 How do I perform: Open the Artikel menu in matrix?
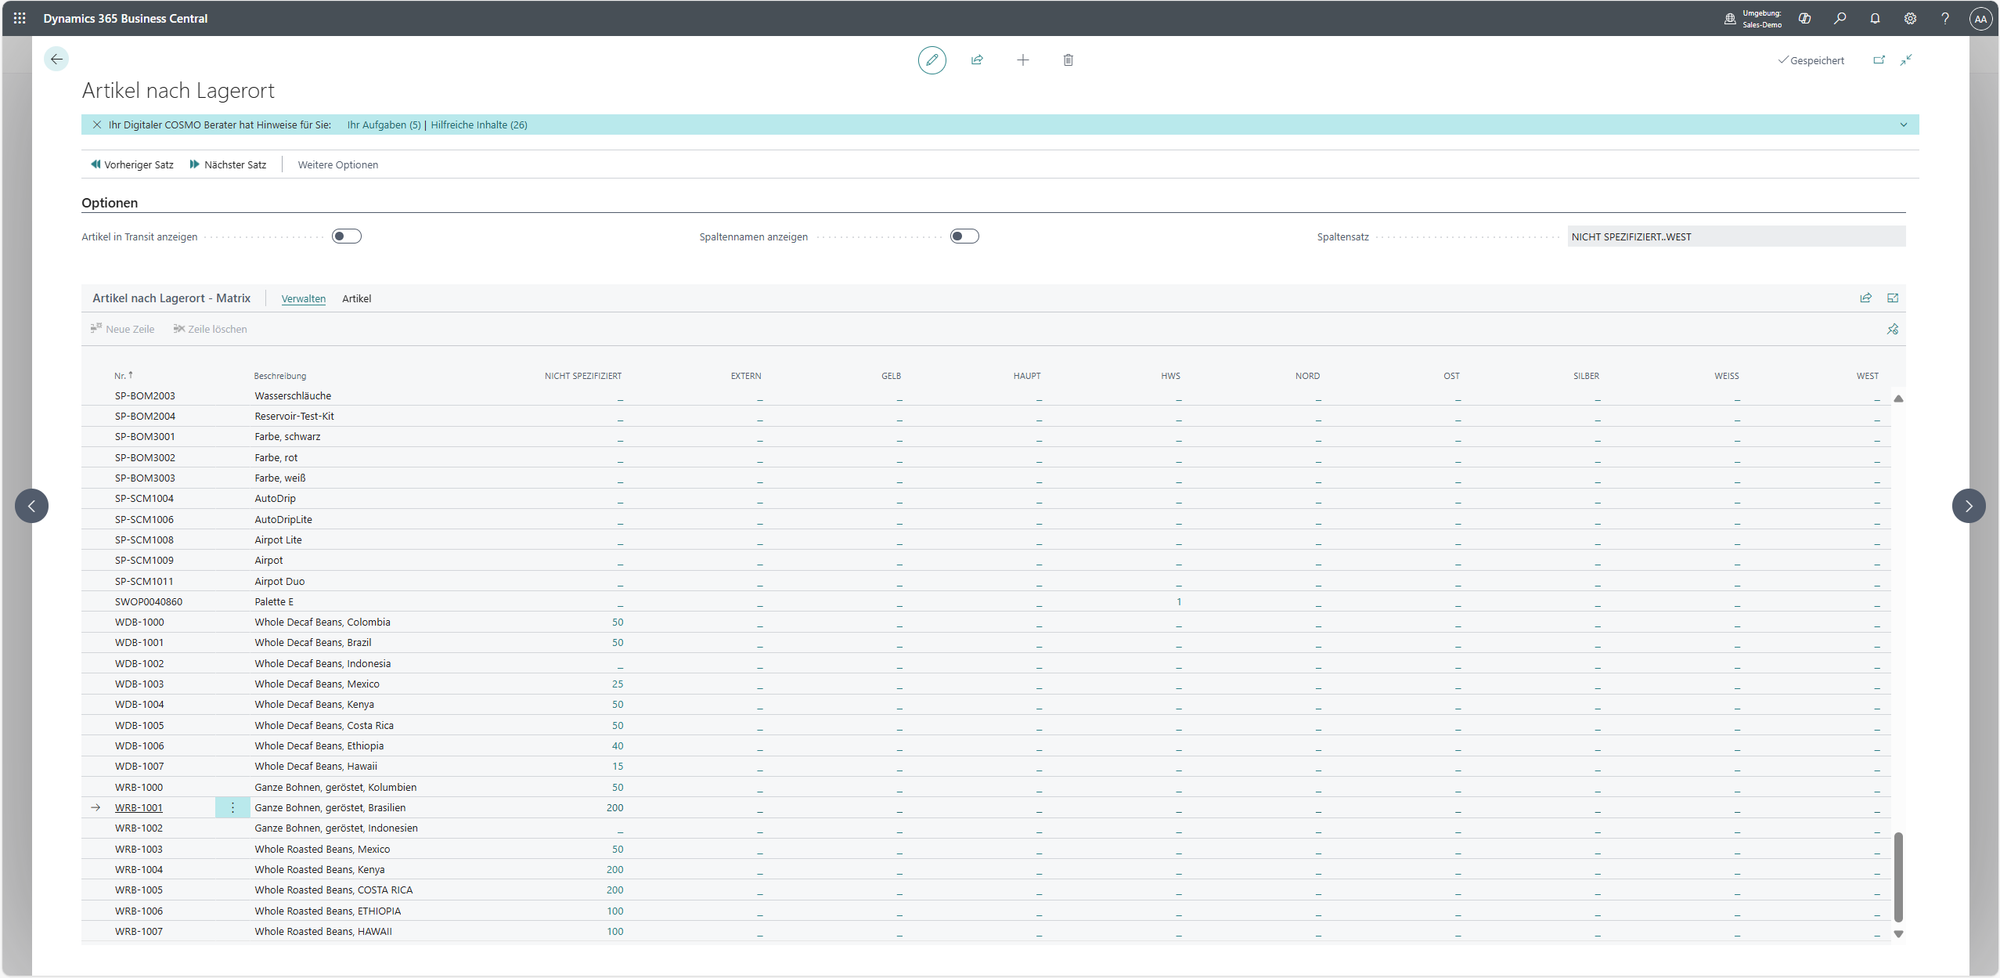click(x=356, y=298)
